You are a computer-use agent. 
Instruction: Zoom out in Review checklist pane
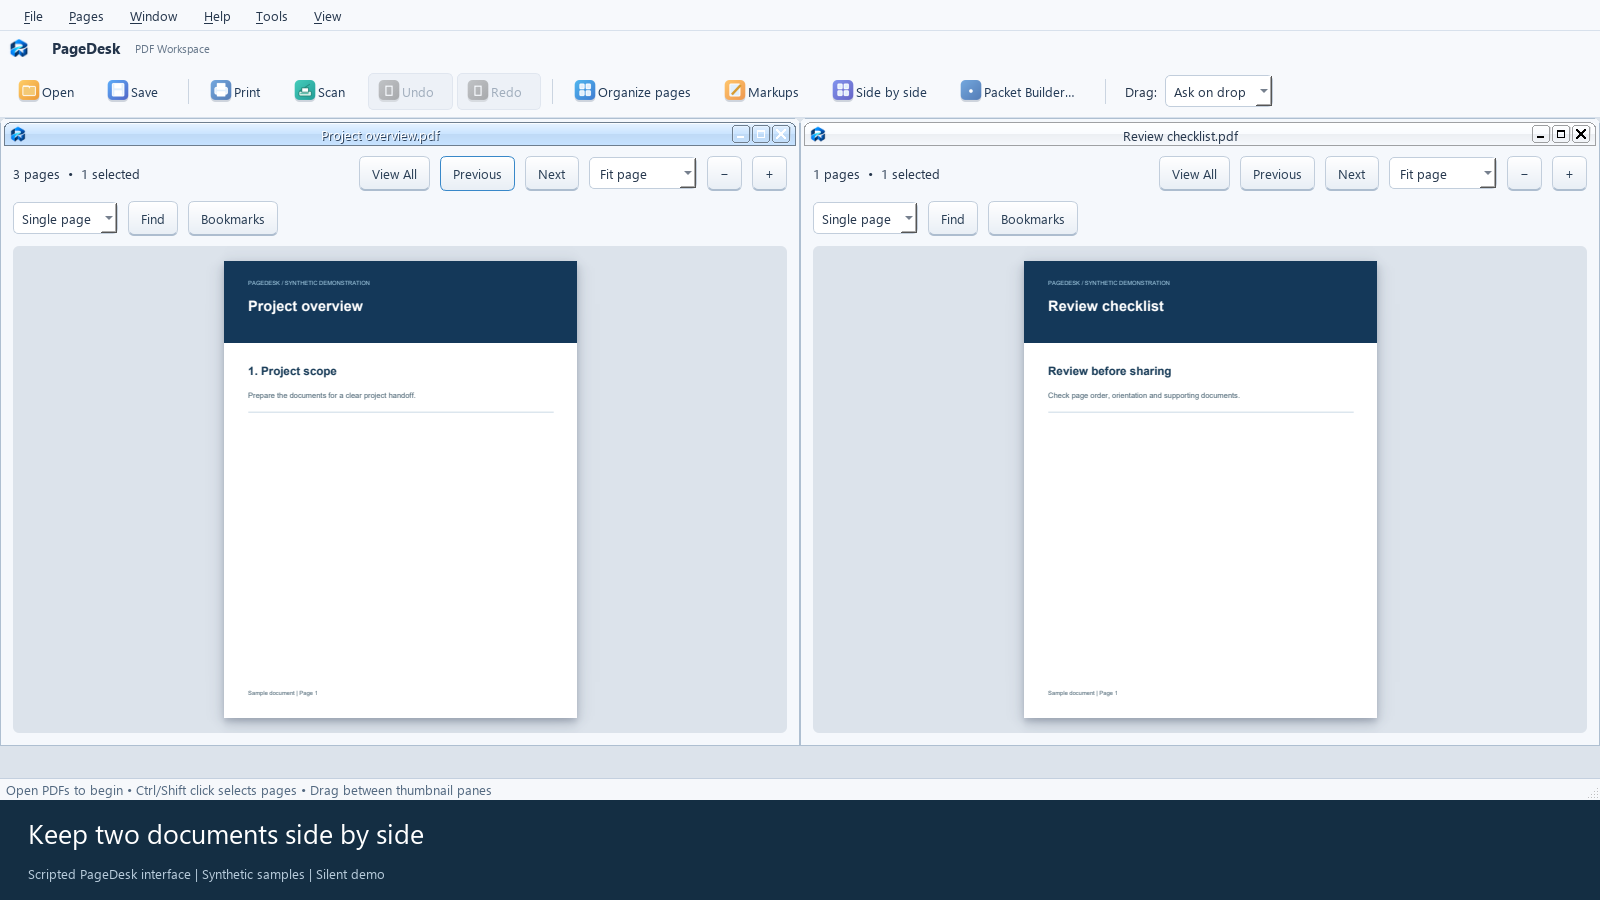pos(1524,174)
